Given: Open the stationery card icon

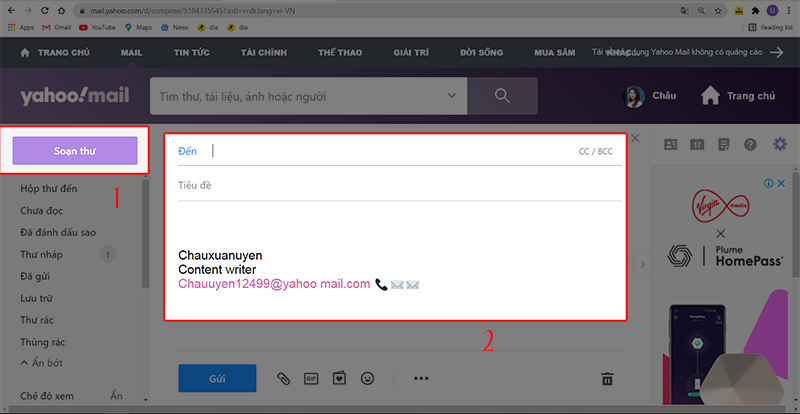Looking at the screenshot, I should (339, 378).
